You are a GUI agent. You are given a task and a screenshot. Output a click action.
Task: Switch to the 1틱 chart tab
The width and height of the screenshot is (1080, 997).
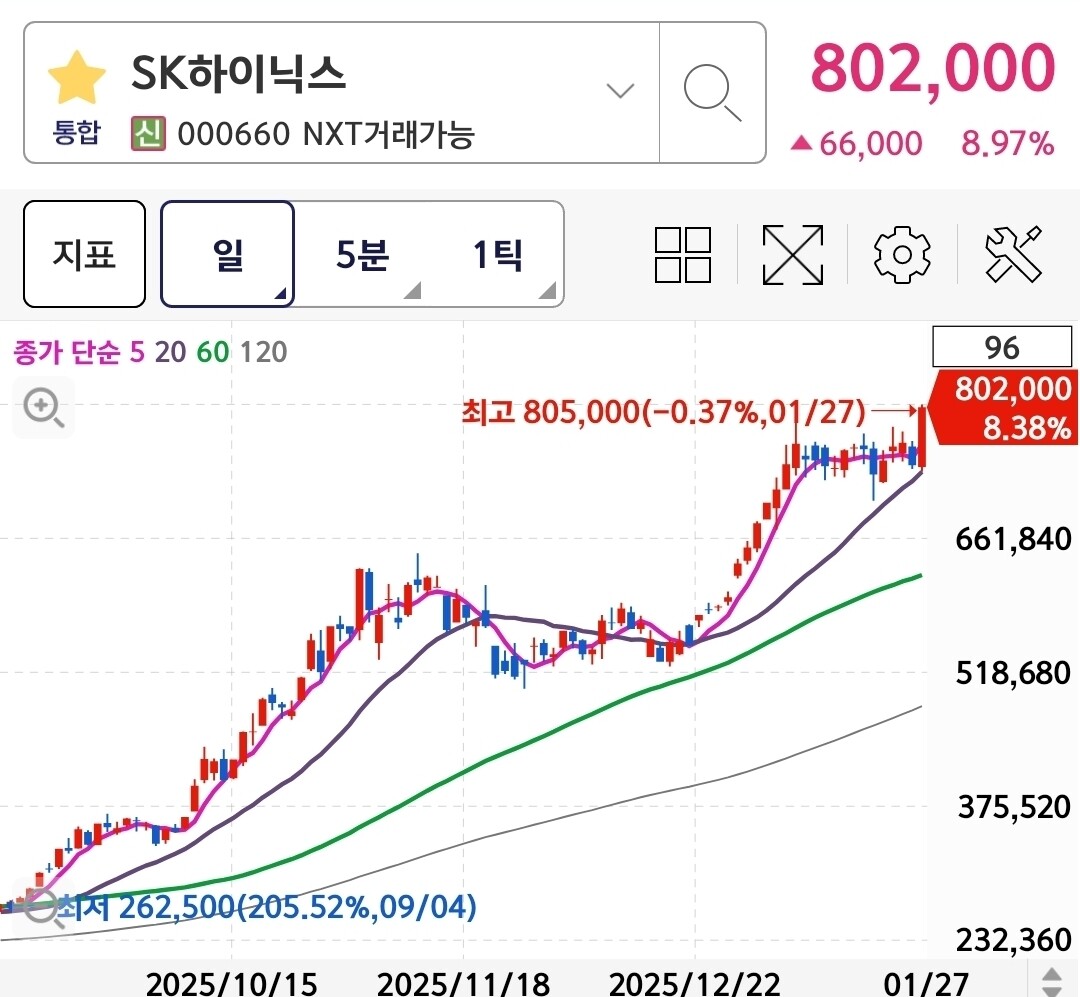tap(497, 254)
